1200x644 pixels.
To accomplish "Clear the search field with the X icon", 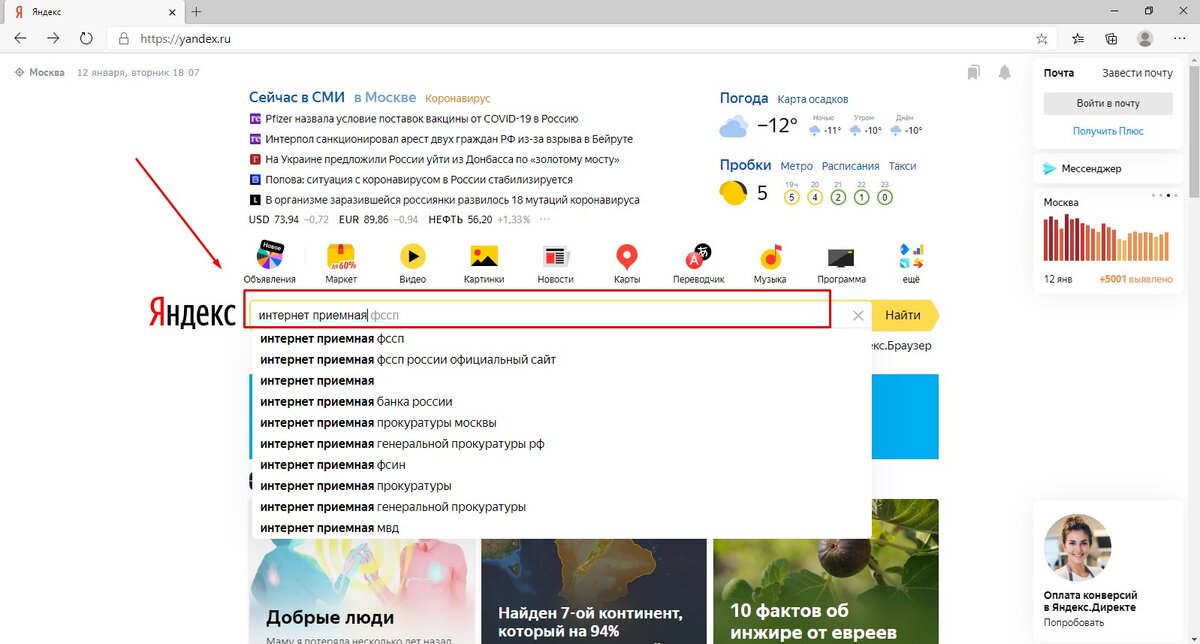I will tap(858, 316).
